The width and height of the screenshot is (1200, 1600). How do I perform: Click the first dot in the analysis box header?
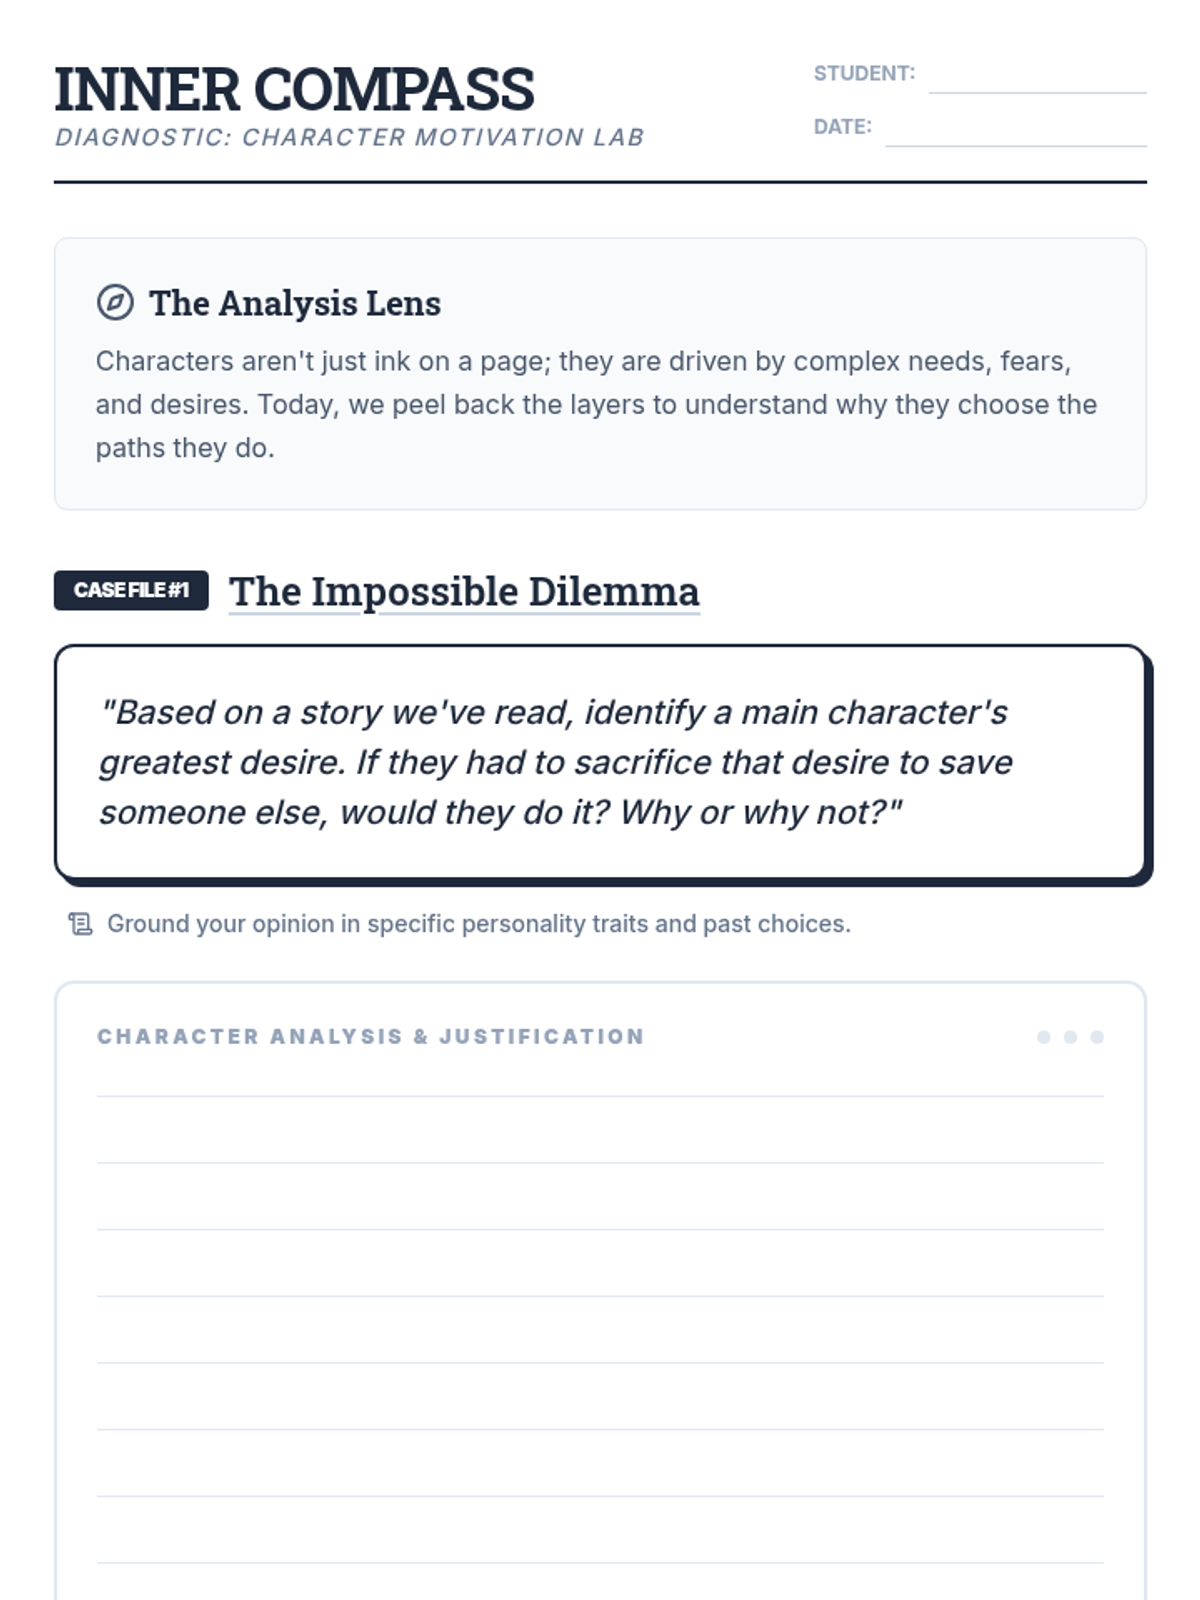[x=1043, y=1037]
